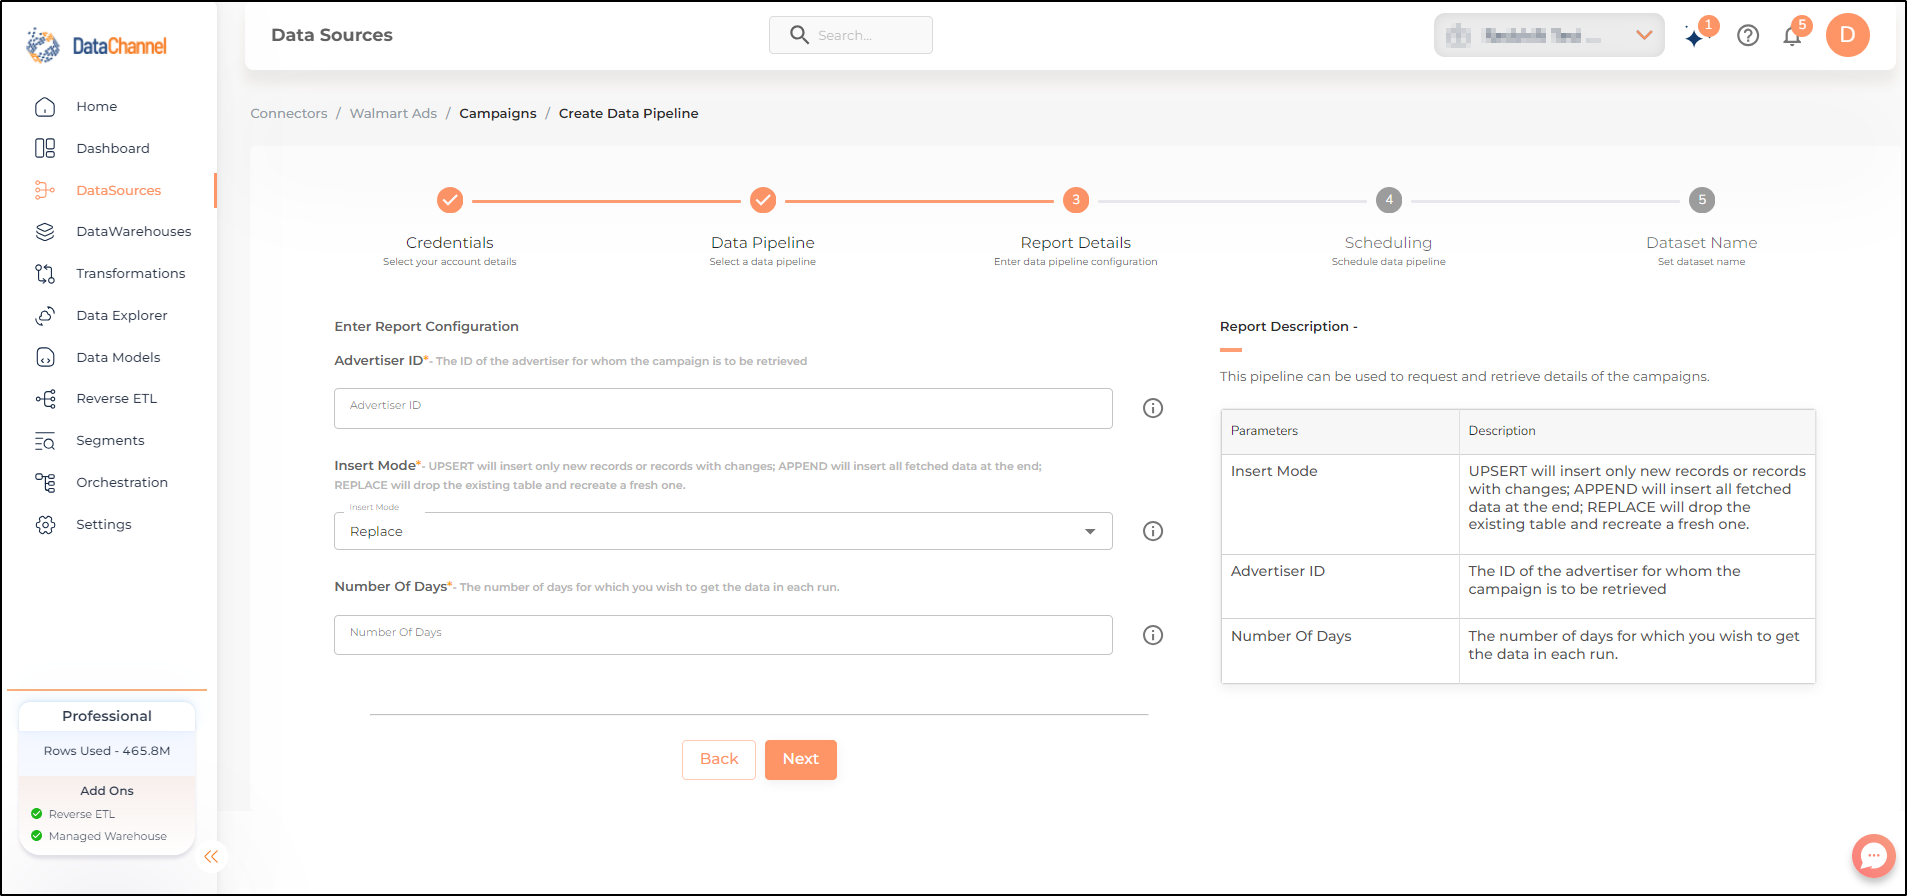
Task: Show info for Number Of Days field
Action: point(1153,635)
